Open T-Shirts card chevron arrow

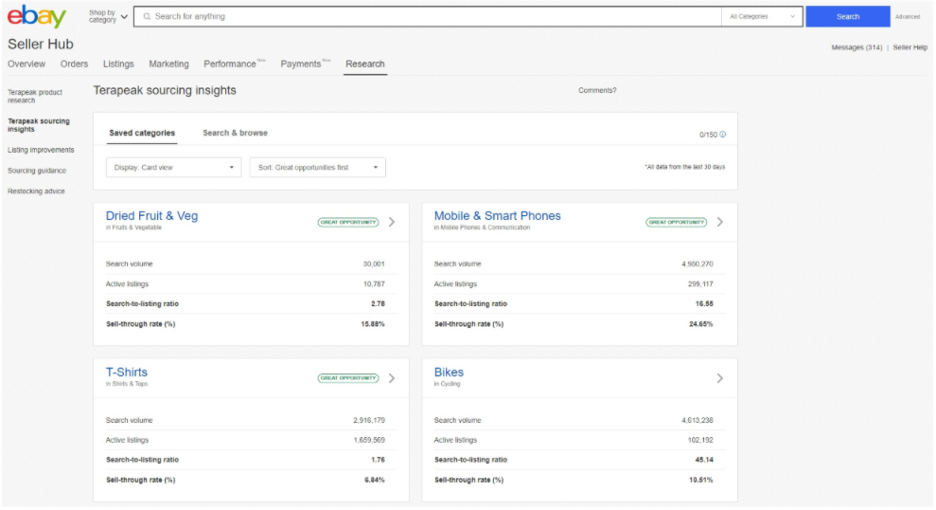pos(392,378)
